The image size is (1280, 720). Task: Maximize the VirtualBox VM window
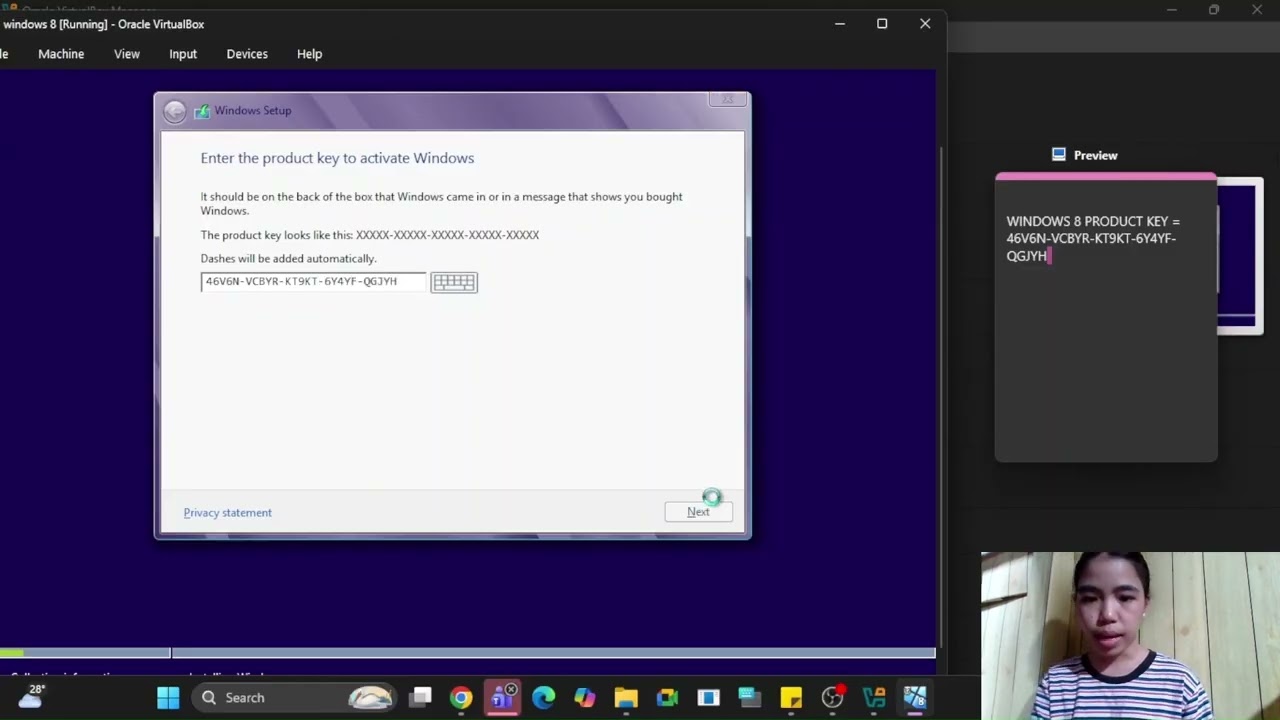[x=882, y=24]
